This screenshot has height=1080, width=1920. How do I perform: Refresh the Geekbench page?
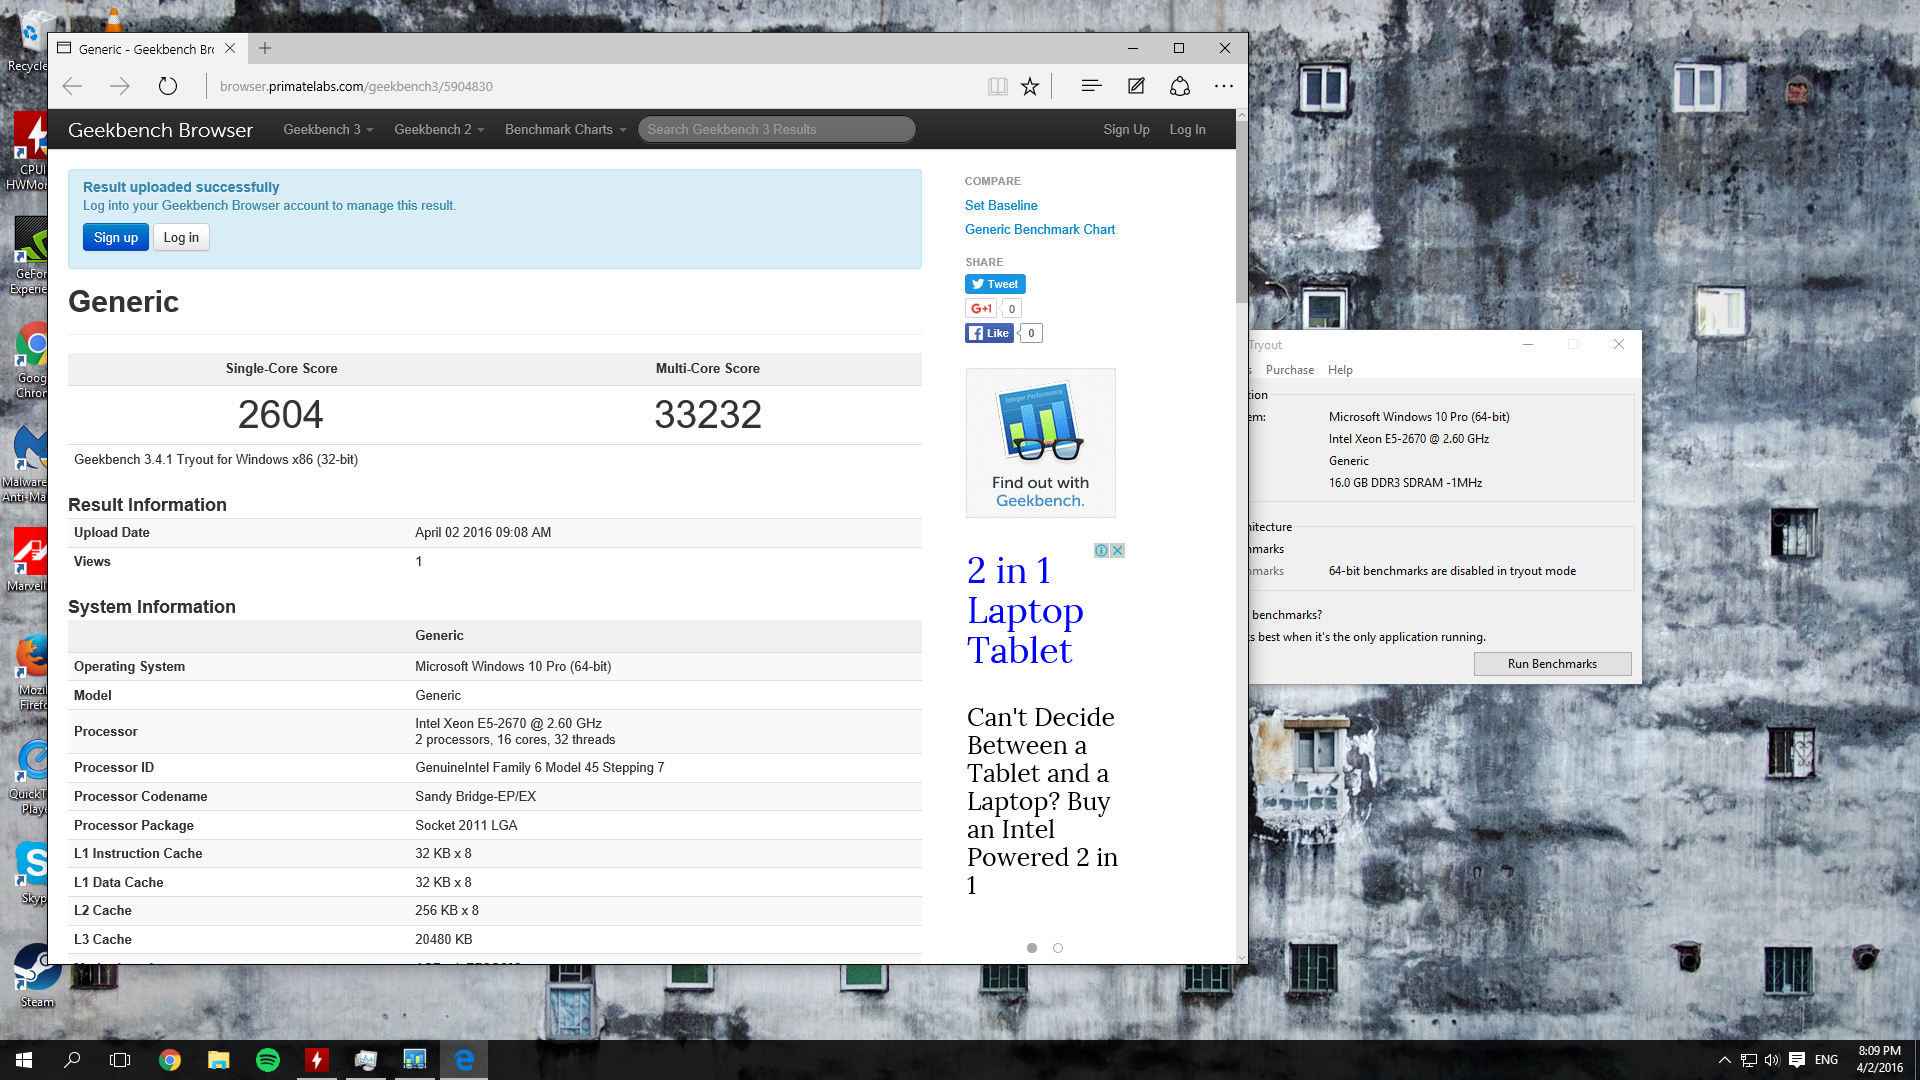pyautogui.click(x=168, y=86)
